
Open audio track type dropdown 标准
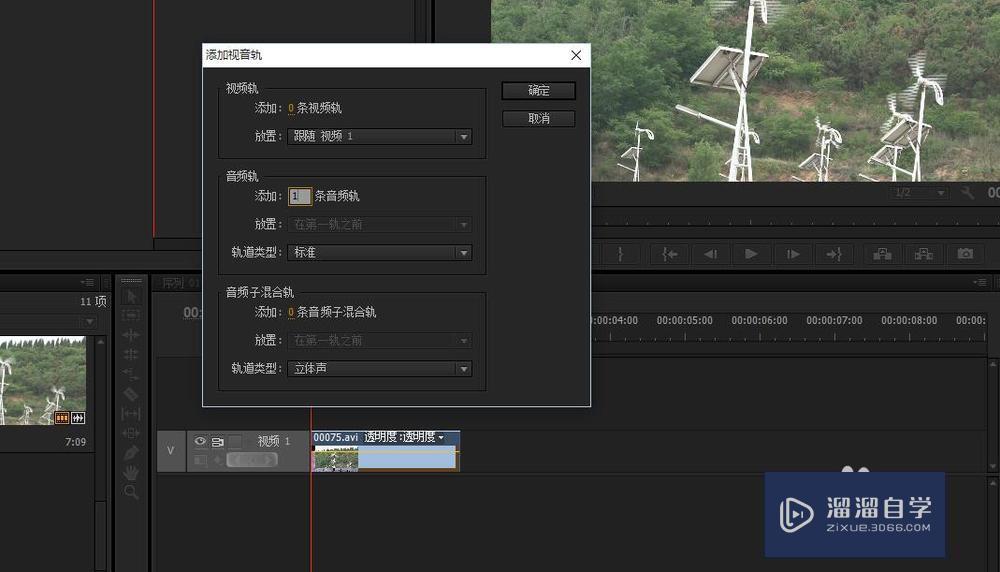pyautogui.click(x=379, y=253)
